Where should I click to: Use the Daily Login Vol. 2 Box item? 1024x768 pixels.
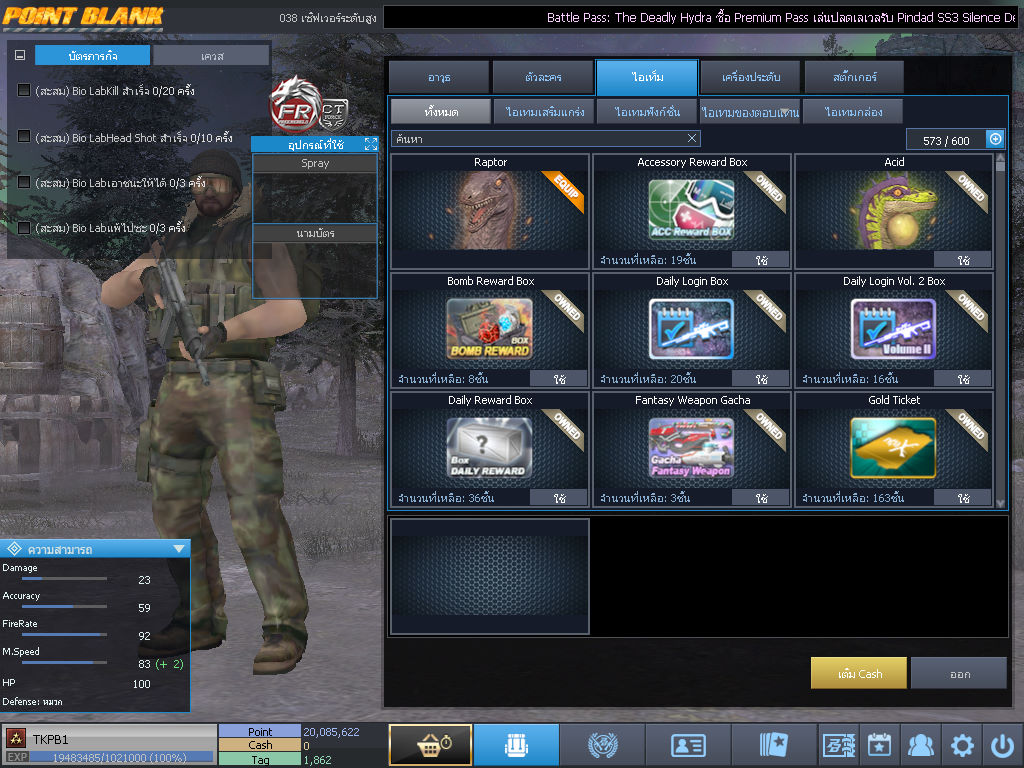pos(963,379)
